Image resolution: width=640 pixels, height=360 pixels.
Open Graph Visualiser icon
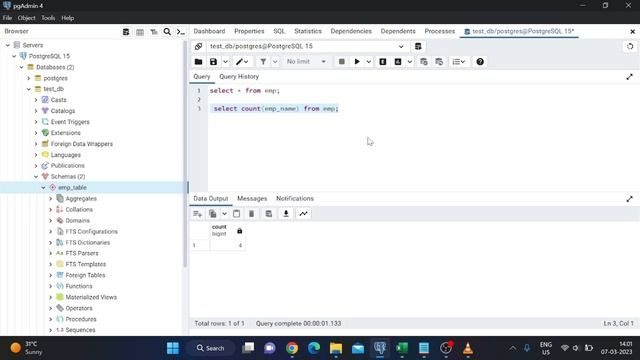(x=303, y=213)
